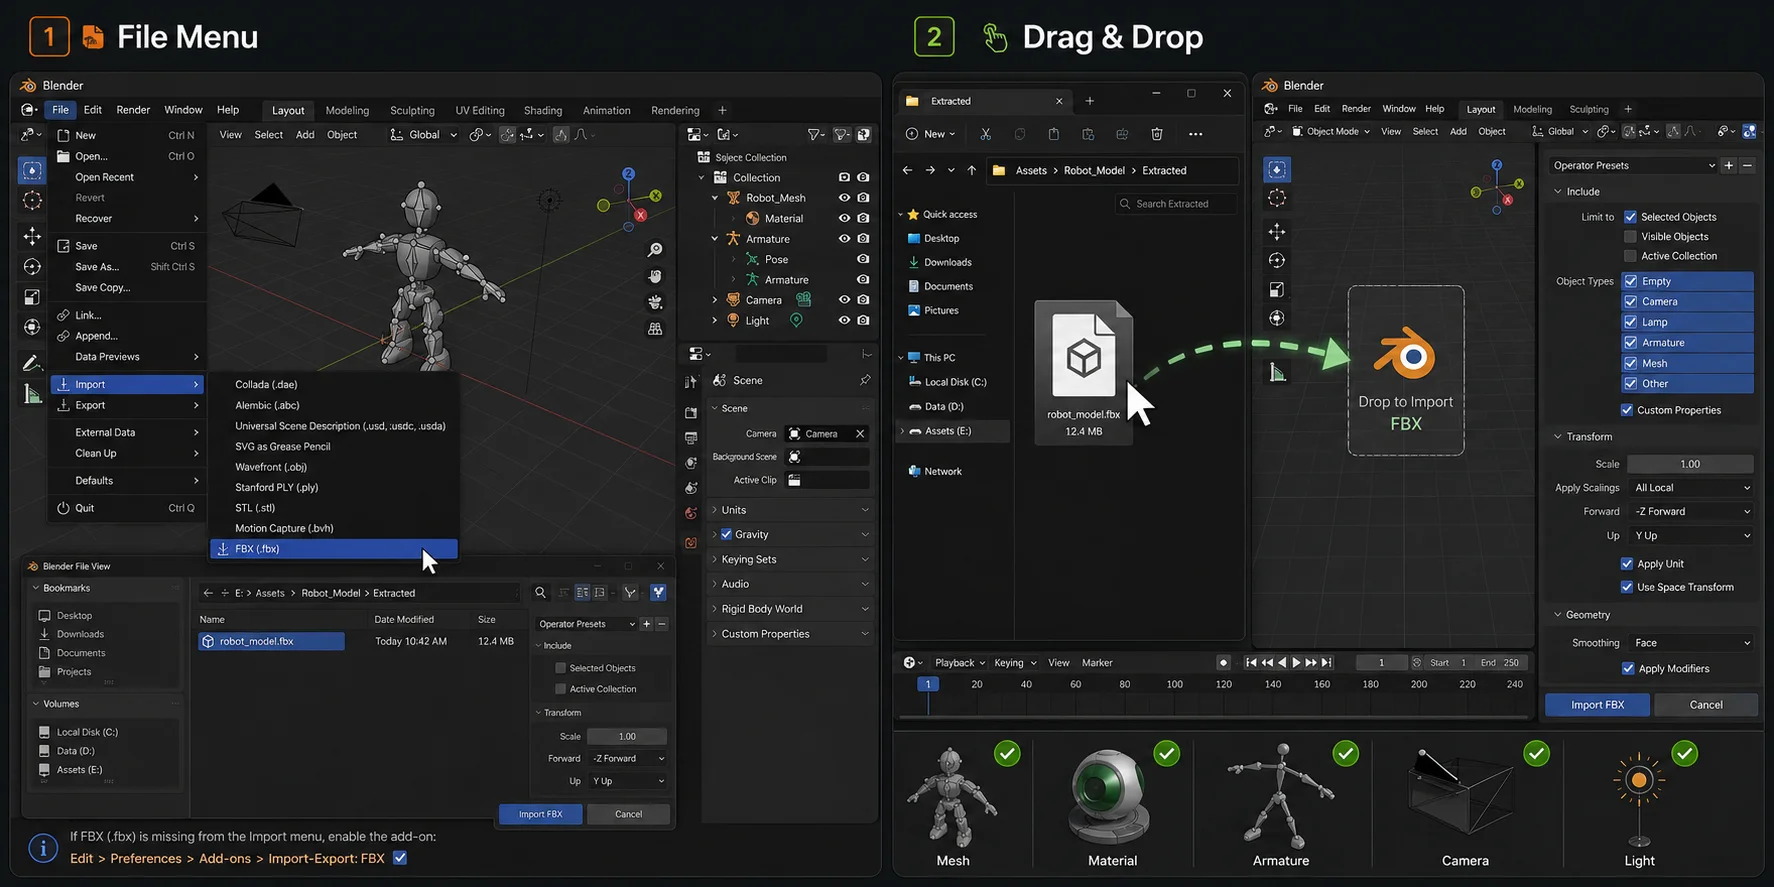The width and height of the screenshot is (1774, 887).
Task: Open the Playback dropdown in timeline
Action: [x=960, y=663]
